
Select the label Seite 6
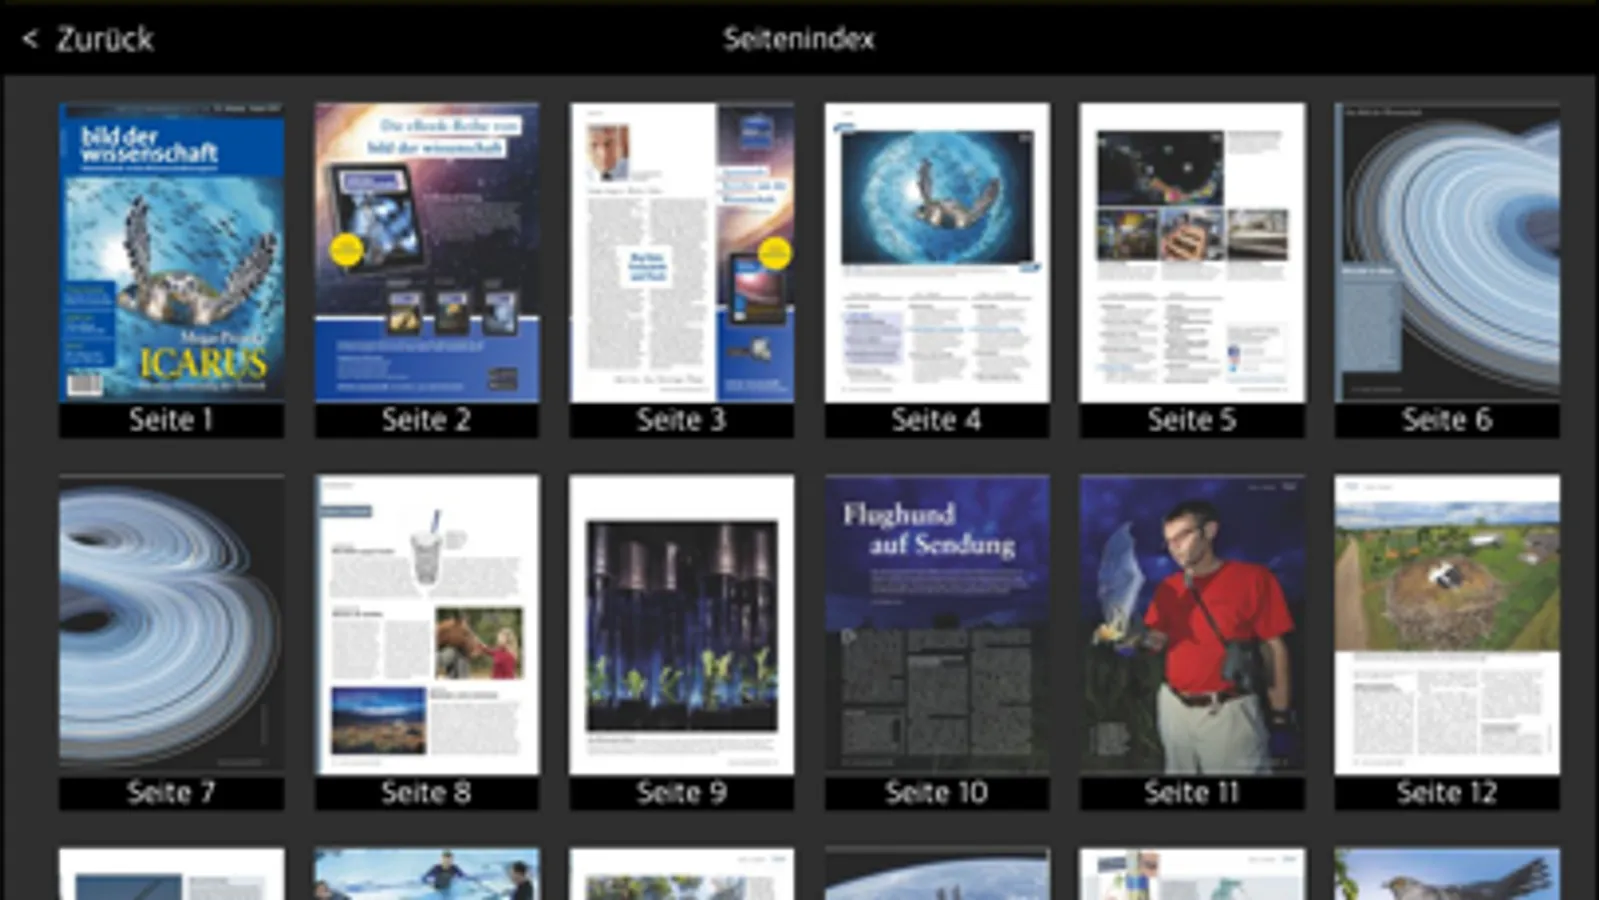[x=1447, y=420]
